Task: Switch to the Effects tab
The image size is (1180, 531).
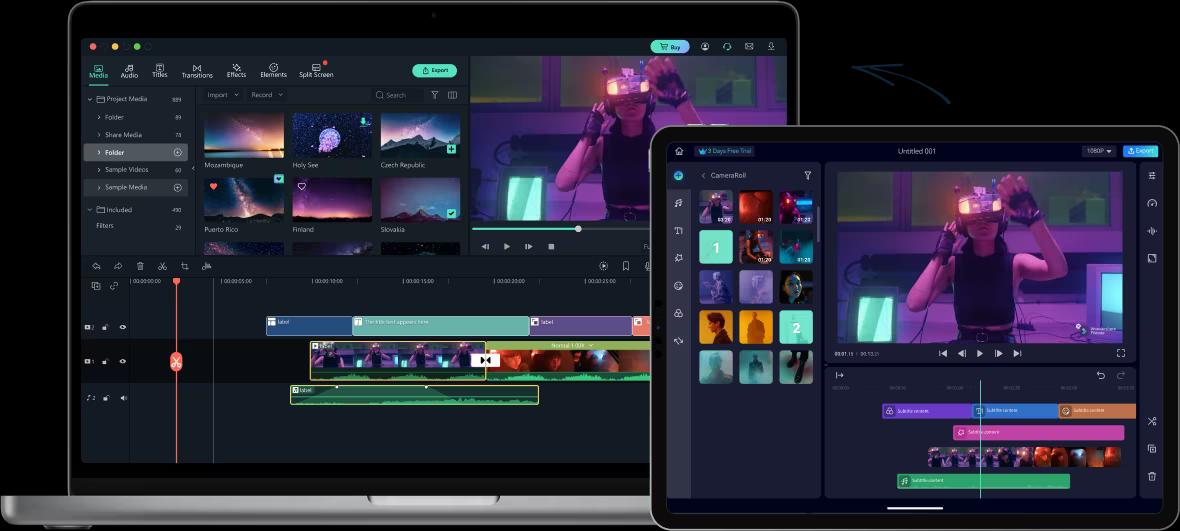Action: pos(236,71)
